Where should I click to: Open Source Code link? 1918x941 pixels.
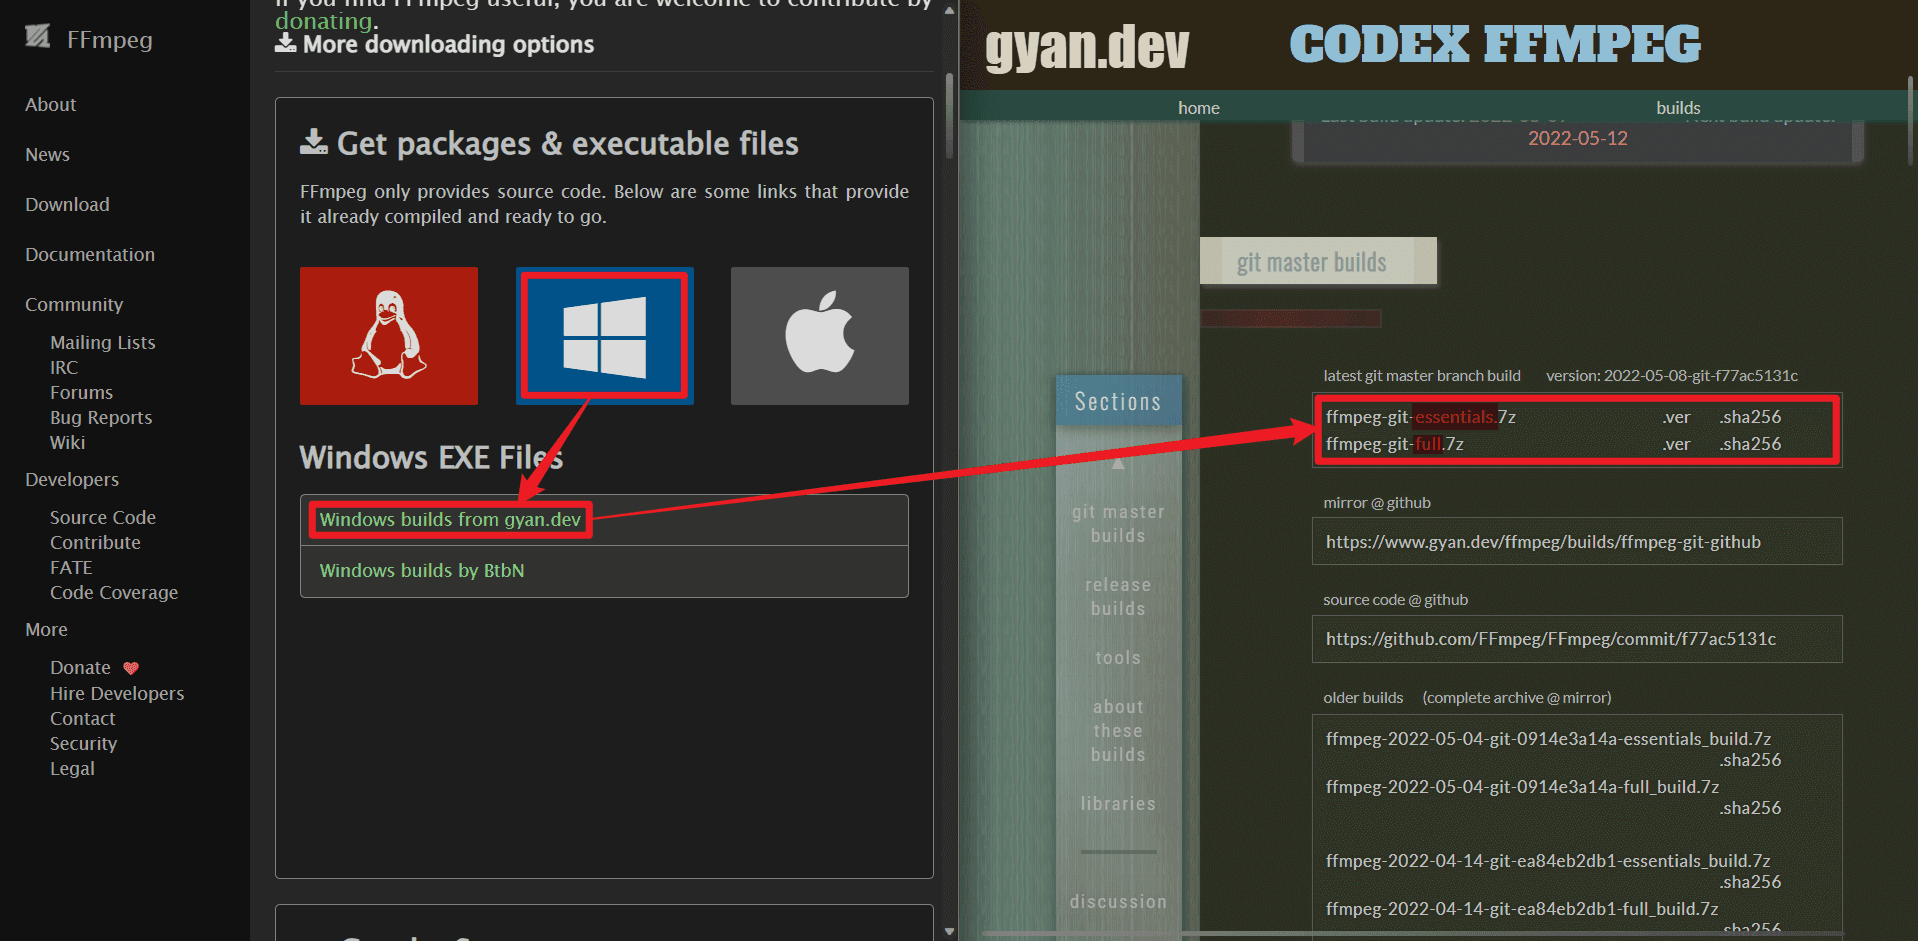(103, 518)
